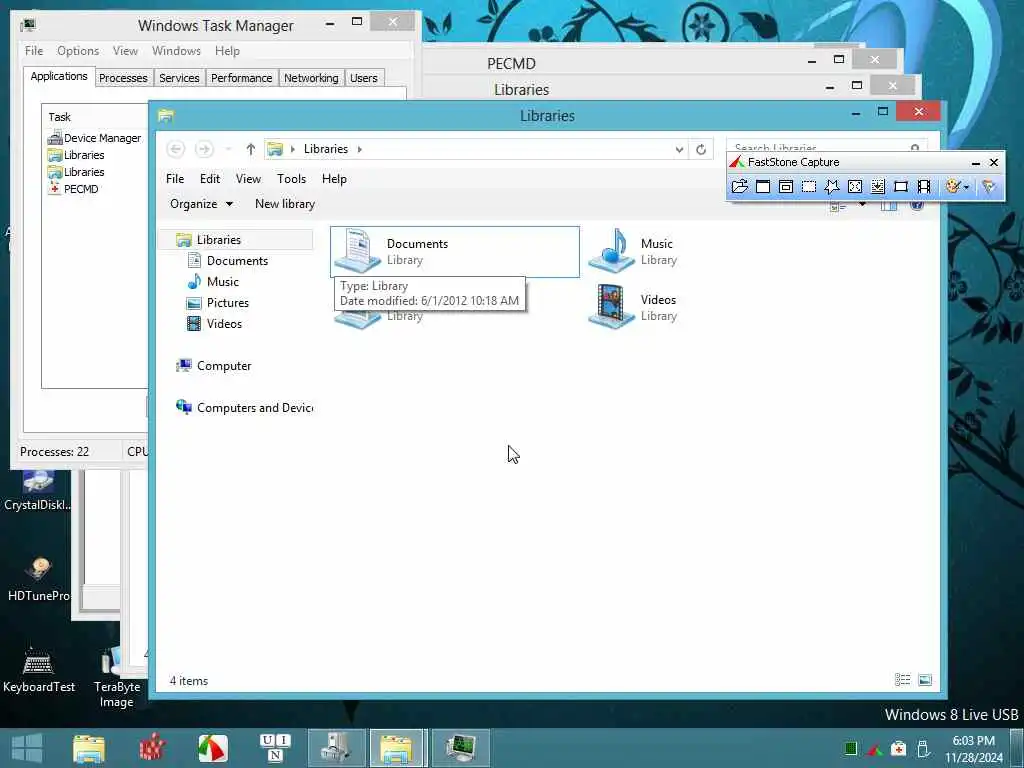Click the Forward arrow in Libraries window

[x=204, y=149]
